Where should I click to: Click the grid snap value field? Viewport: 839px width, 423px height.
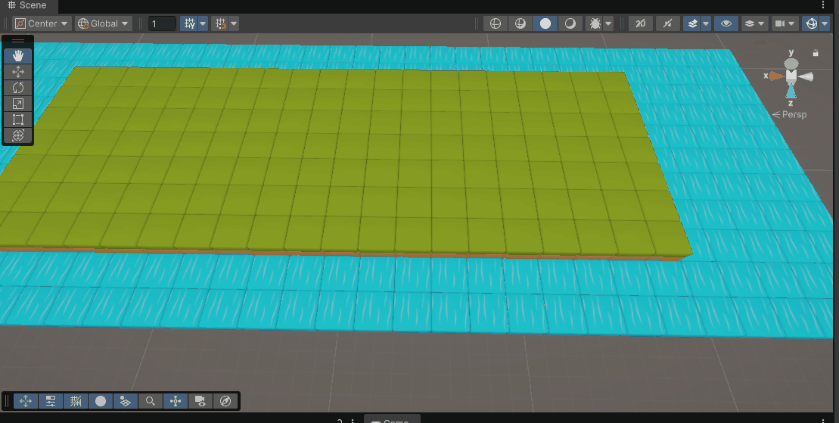(x=161, y=23)
